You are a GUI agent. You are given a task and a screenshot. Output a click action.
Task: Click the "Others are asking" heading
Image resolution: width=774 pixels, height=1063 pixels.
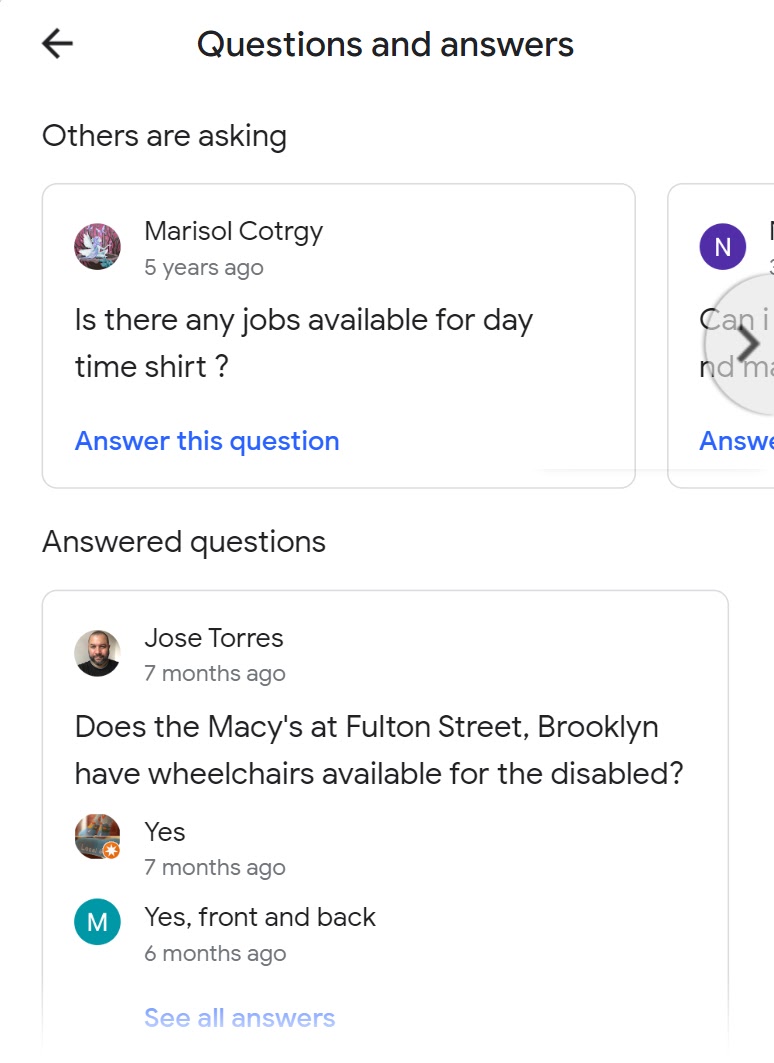pyautogui.click(x=164, y=136)
